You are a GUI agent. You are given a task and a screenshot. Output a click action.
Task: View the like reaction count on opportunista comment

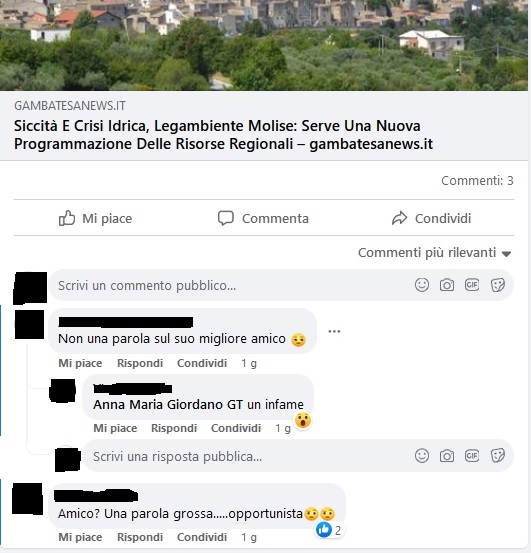329,530
